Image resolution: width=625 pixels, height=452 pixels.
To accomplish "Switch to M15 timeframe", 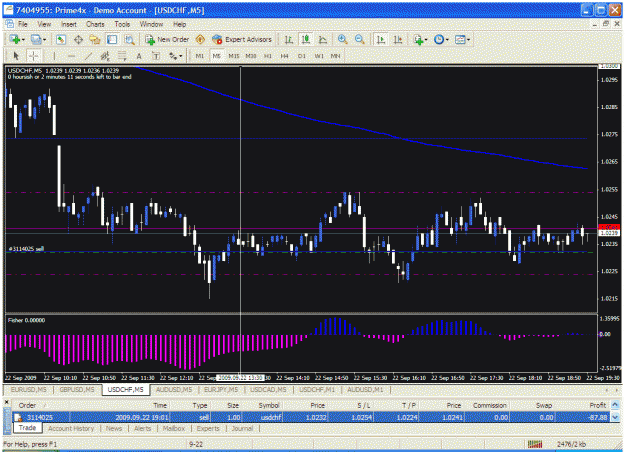I will [x=234, y=56].
